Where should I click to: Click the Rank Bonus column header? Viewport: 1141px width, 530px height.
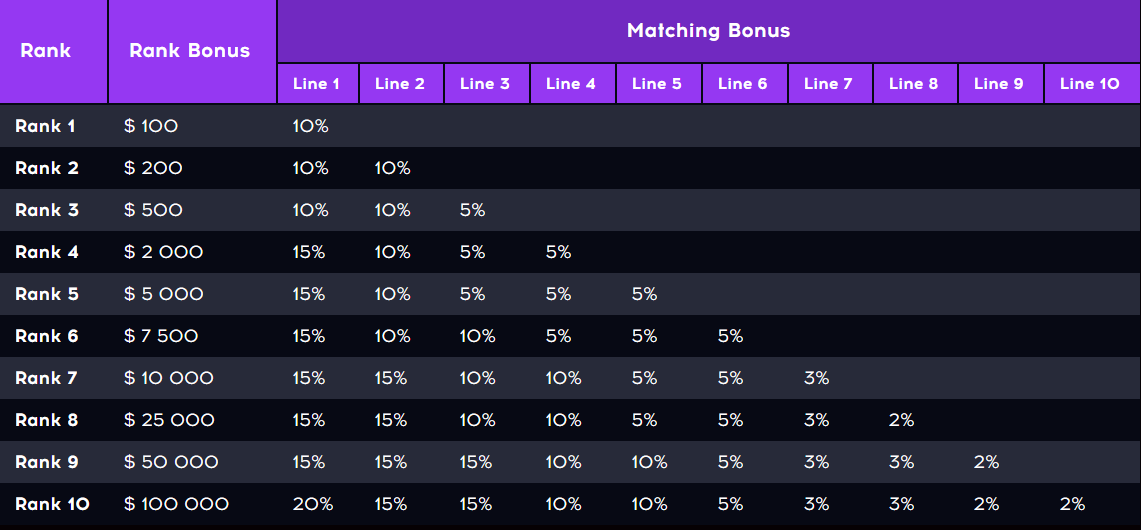[189, 51]
